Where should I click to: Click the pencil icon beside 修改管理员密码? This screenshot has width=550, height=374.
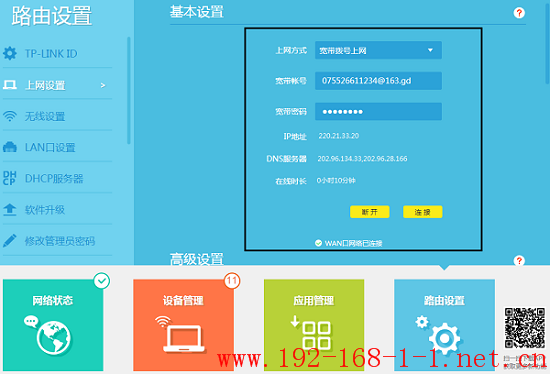point(9,241)
